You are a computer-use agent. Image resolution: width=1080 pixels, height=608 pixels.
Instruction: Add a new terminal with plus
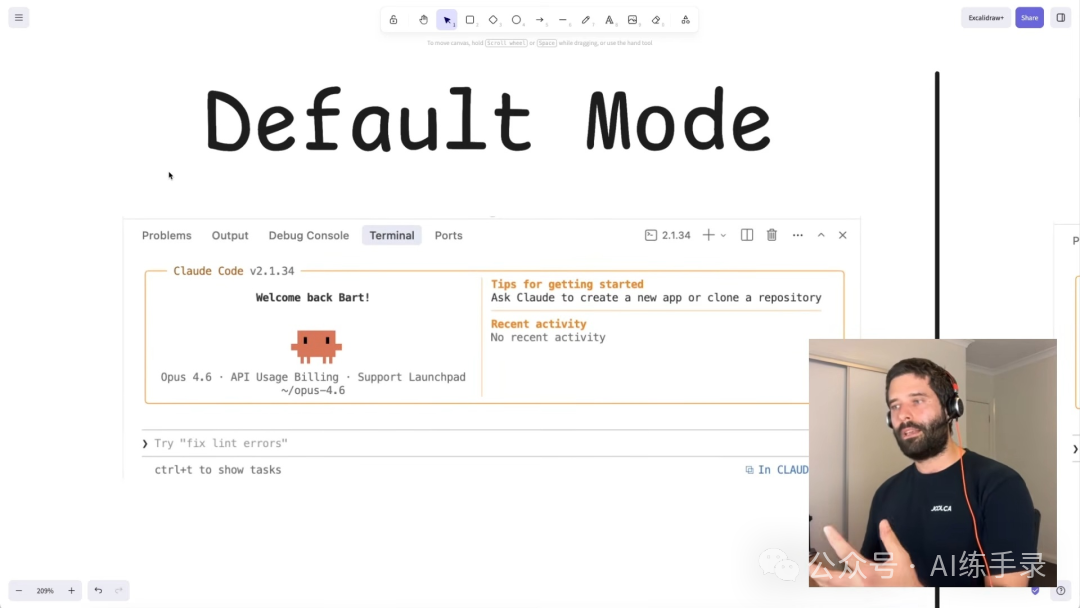(x=708, y=235)
